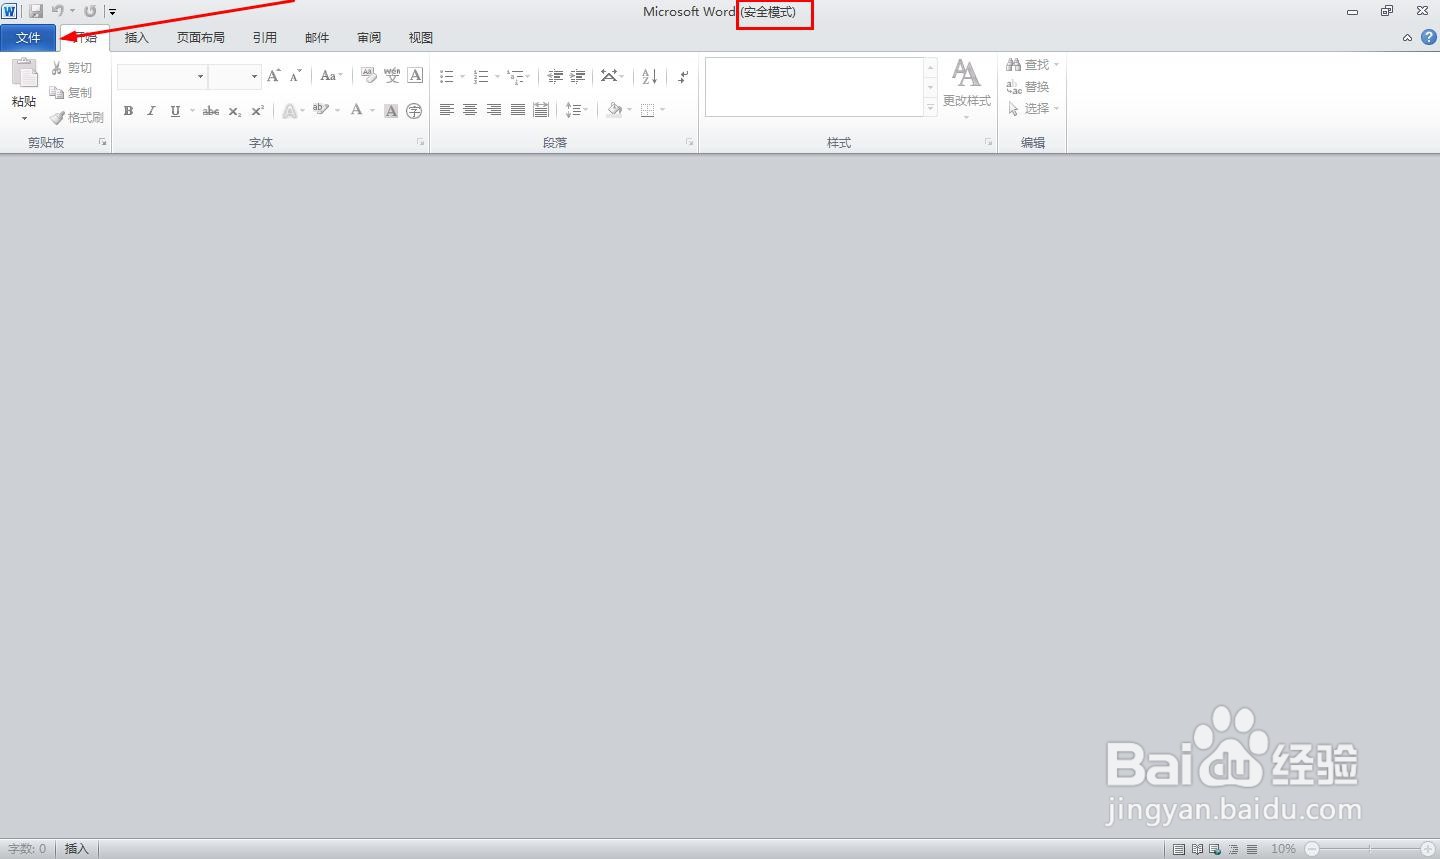Click the borders icon
The width and height of the screenshot is (1440, 859).
(x=647, y=110)
